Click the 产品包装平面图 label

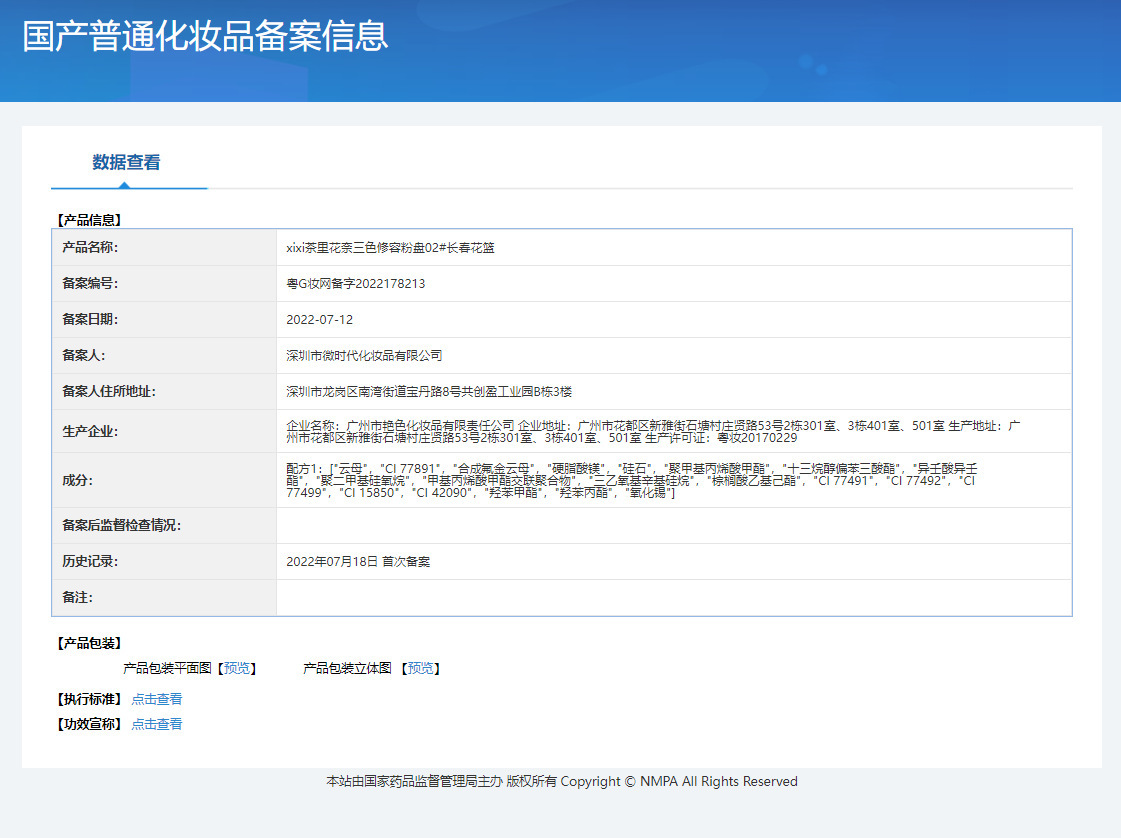tap(167, 669)
